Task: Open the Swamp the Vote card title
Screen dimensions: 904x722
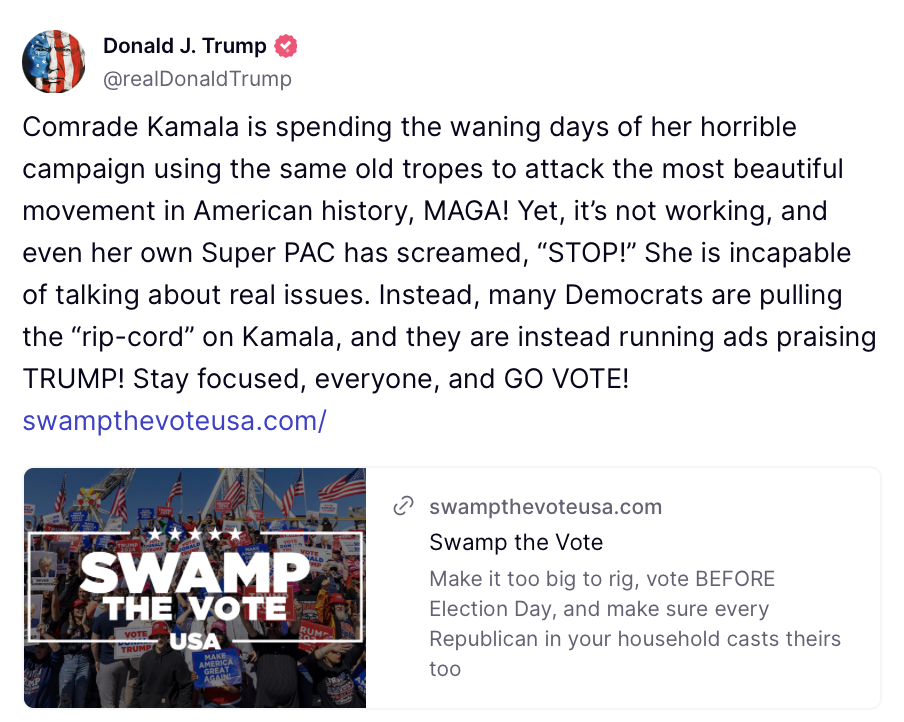Action: tap(516, 542)
